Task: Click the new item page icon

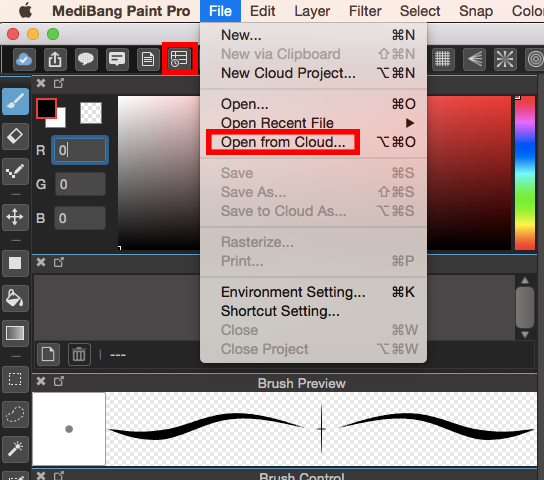Action: coord(48,354)
